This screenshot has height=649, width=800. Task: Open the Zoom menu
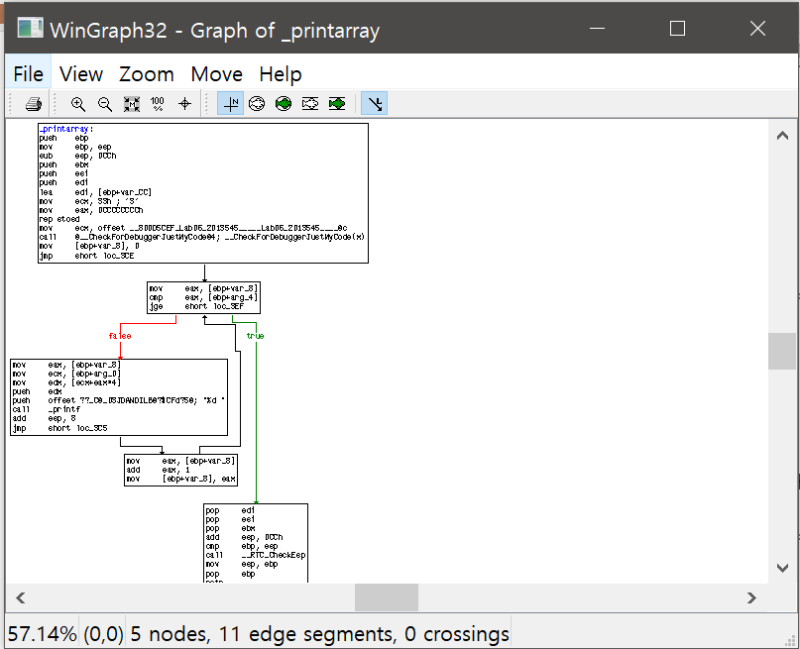point(146,74)
